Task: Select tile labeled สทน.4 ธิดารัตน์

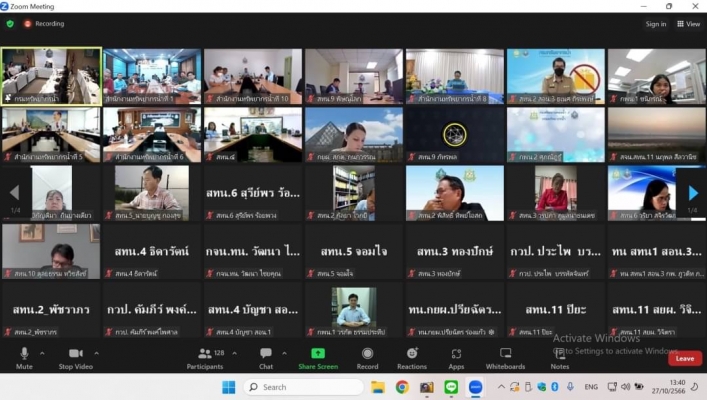Action: pyautogui.click(x=152, y=251)
